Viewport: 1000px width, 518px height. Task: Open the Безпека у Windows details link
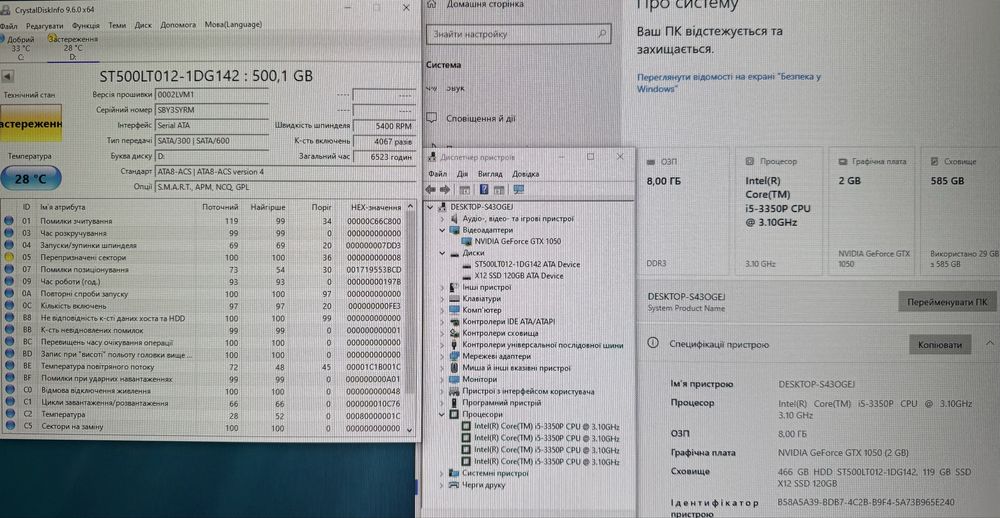(x=728, y=83)
